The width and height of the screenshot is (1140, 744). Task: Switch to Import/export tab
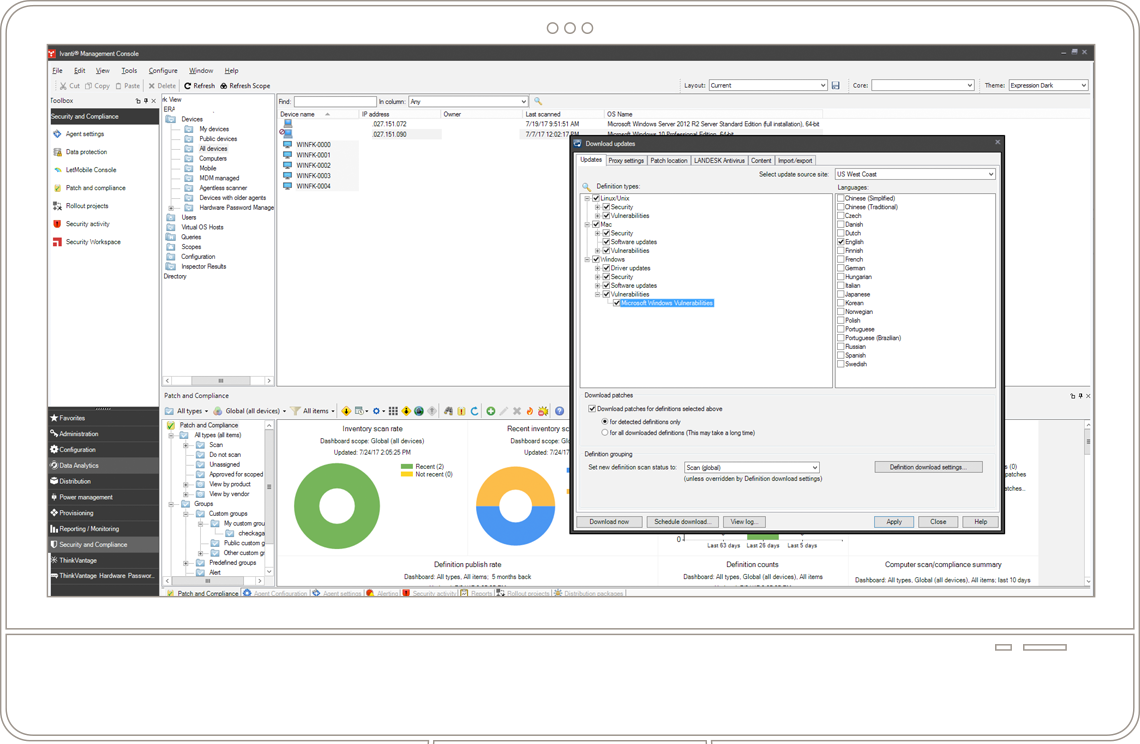pyautogui.click(x=795, y=161)
